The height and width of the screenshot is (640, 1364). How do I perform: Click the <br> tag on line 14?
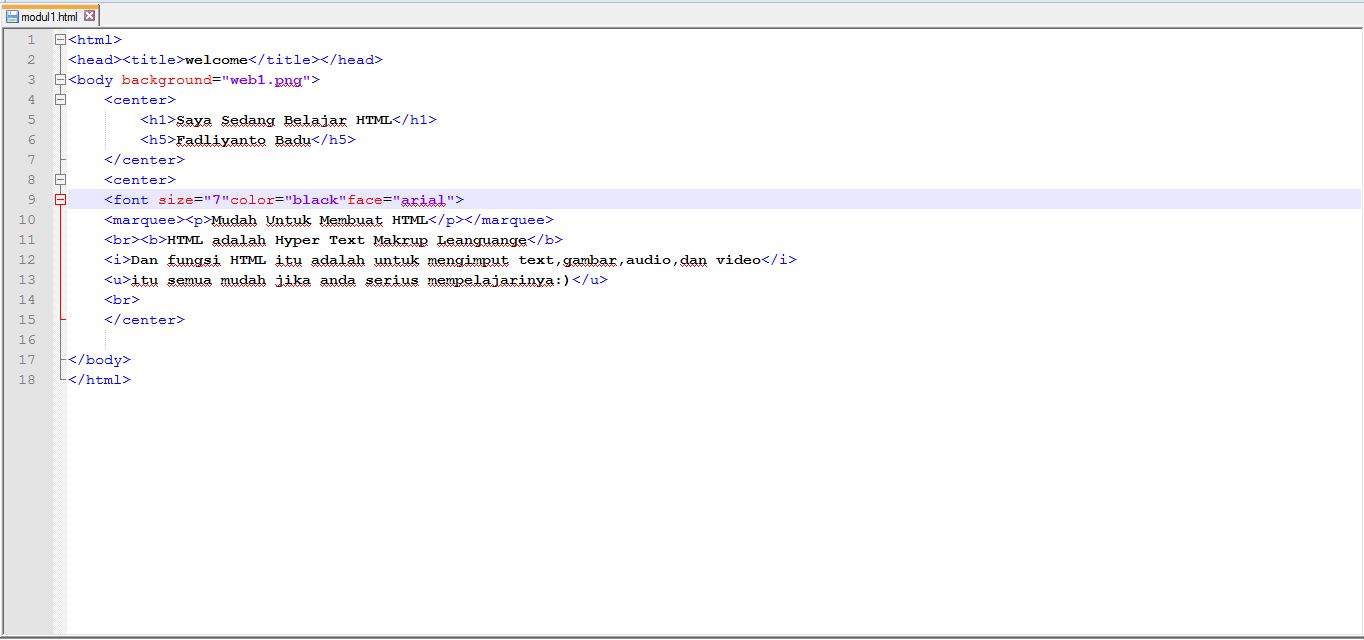pos(122,299)
